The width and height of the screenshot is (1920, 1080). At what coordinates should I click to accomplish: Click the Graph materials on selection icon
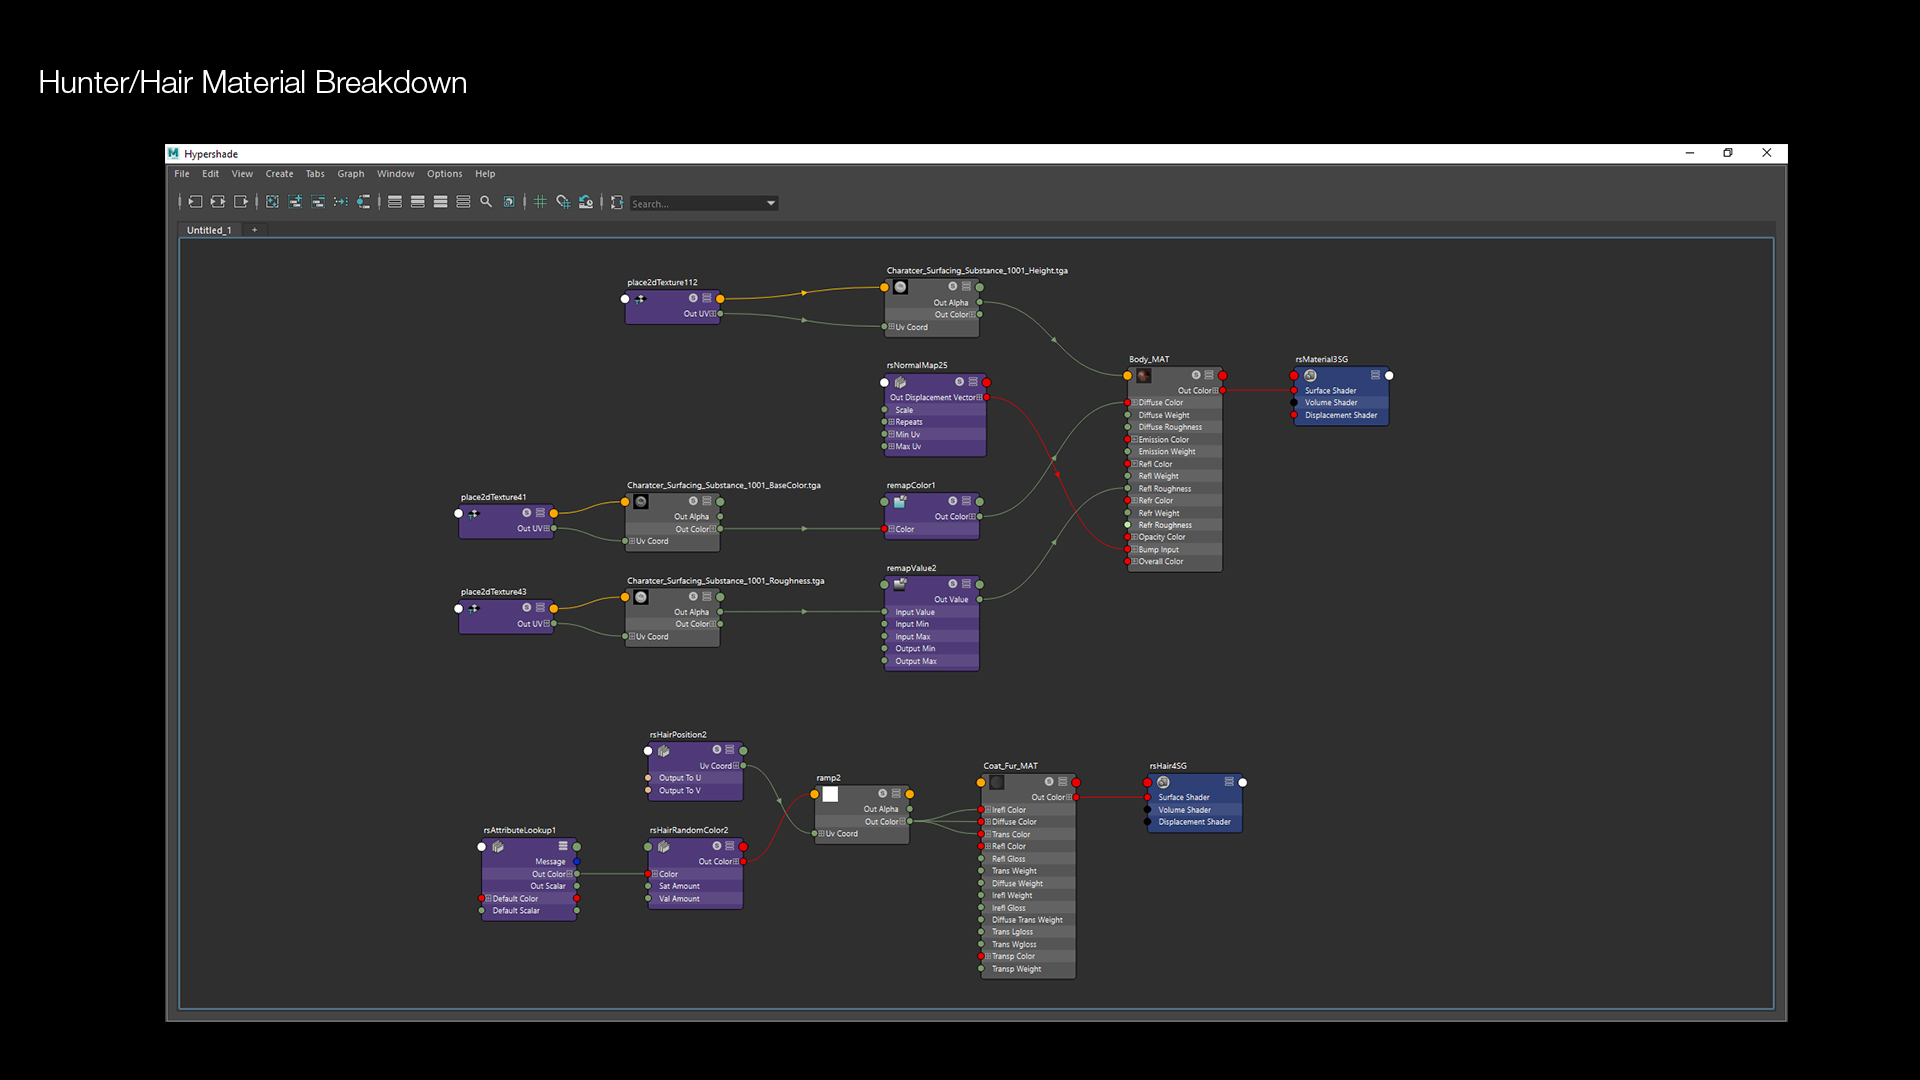pyautogui.click(x=364, y=202)
